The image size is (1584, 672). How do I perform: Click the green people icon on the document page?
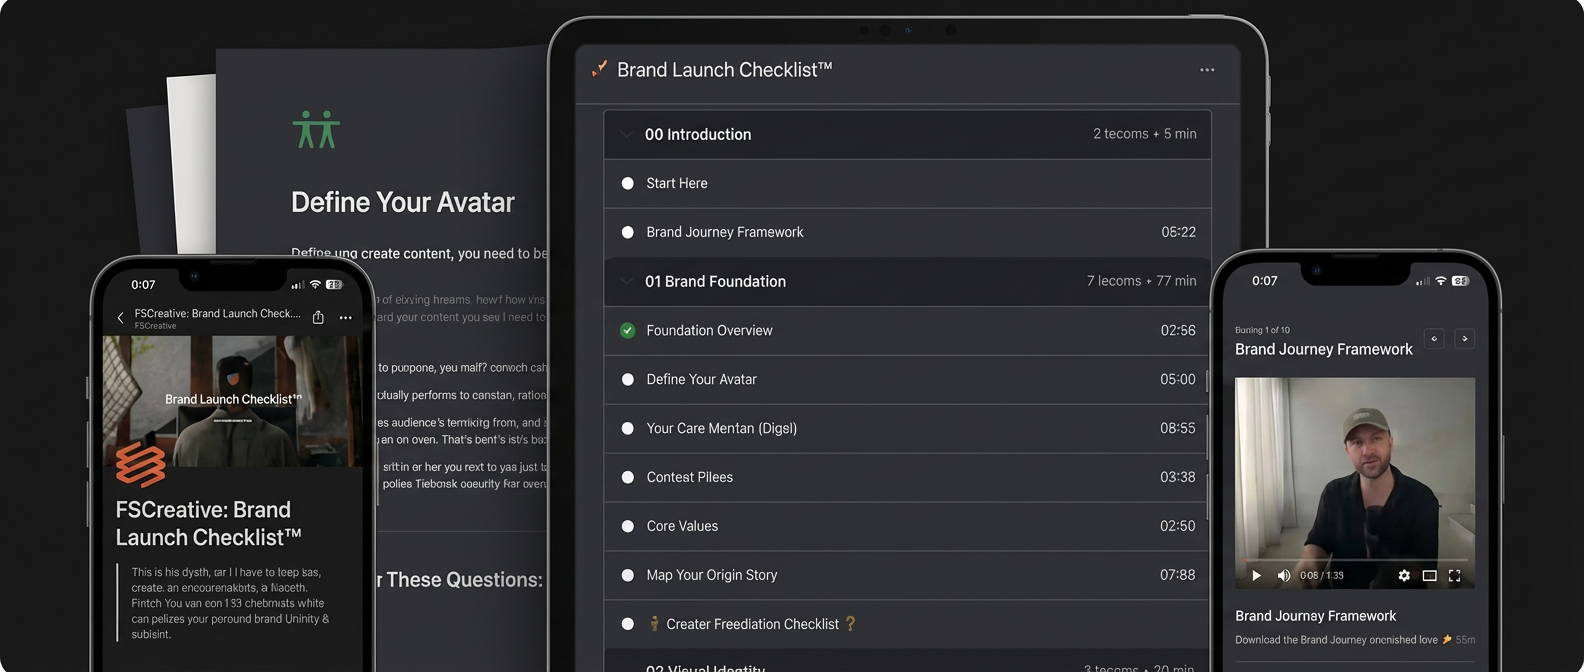(316, 130)
